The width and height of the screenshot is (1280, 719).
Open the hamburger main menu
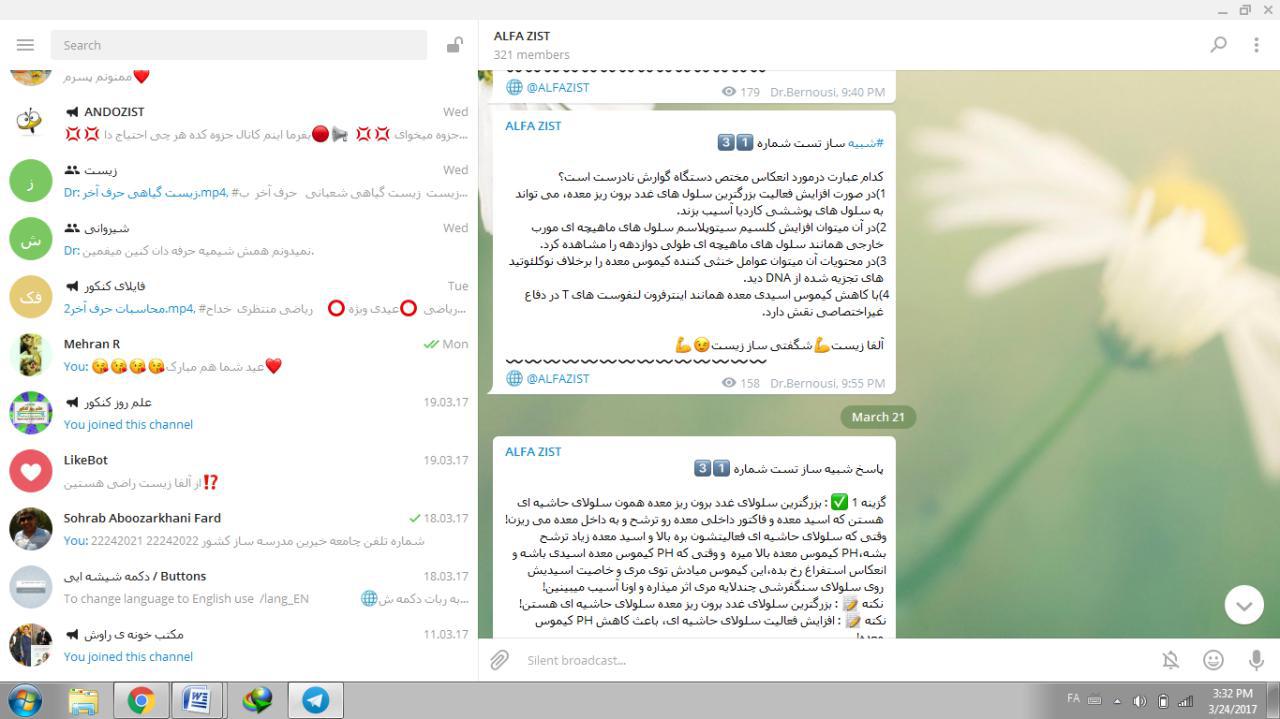(x=25, y=45)
